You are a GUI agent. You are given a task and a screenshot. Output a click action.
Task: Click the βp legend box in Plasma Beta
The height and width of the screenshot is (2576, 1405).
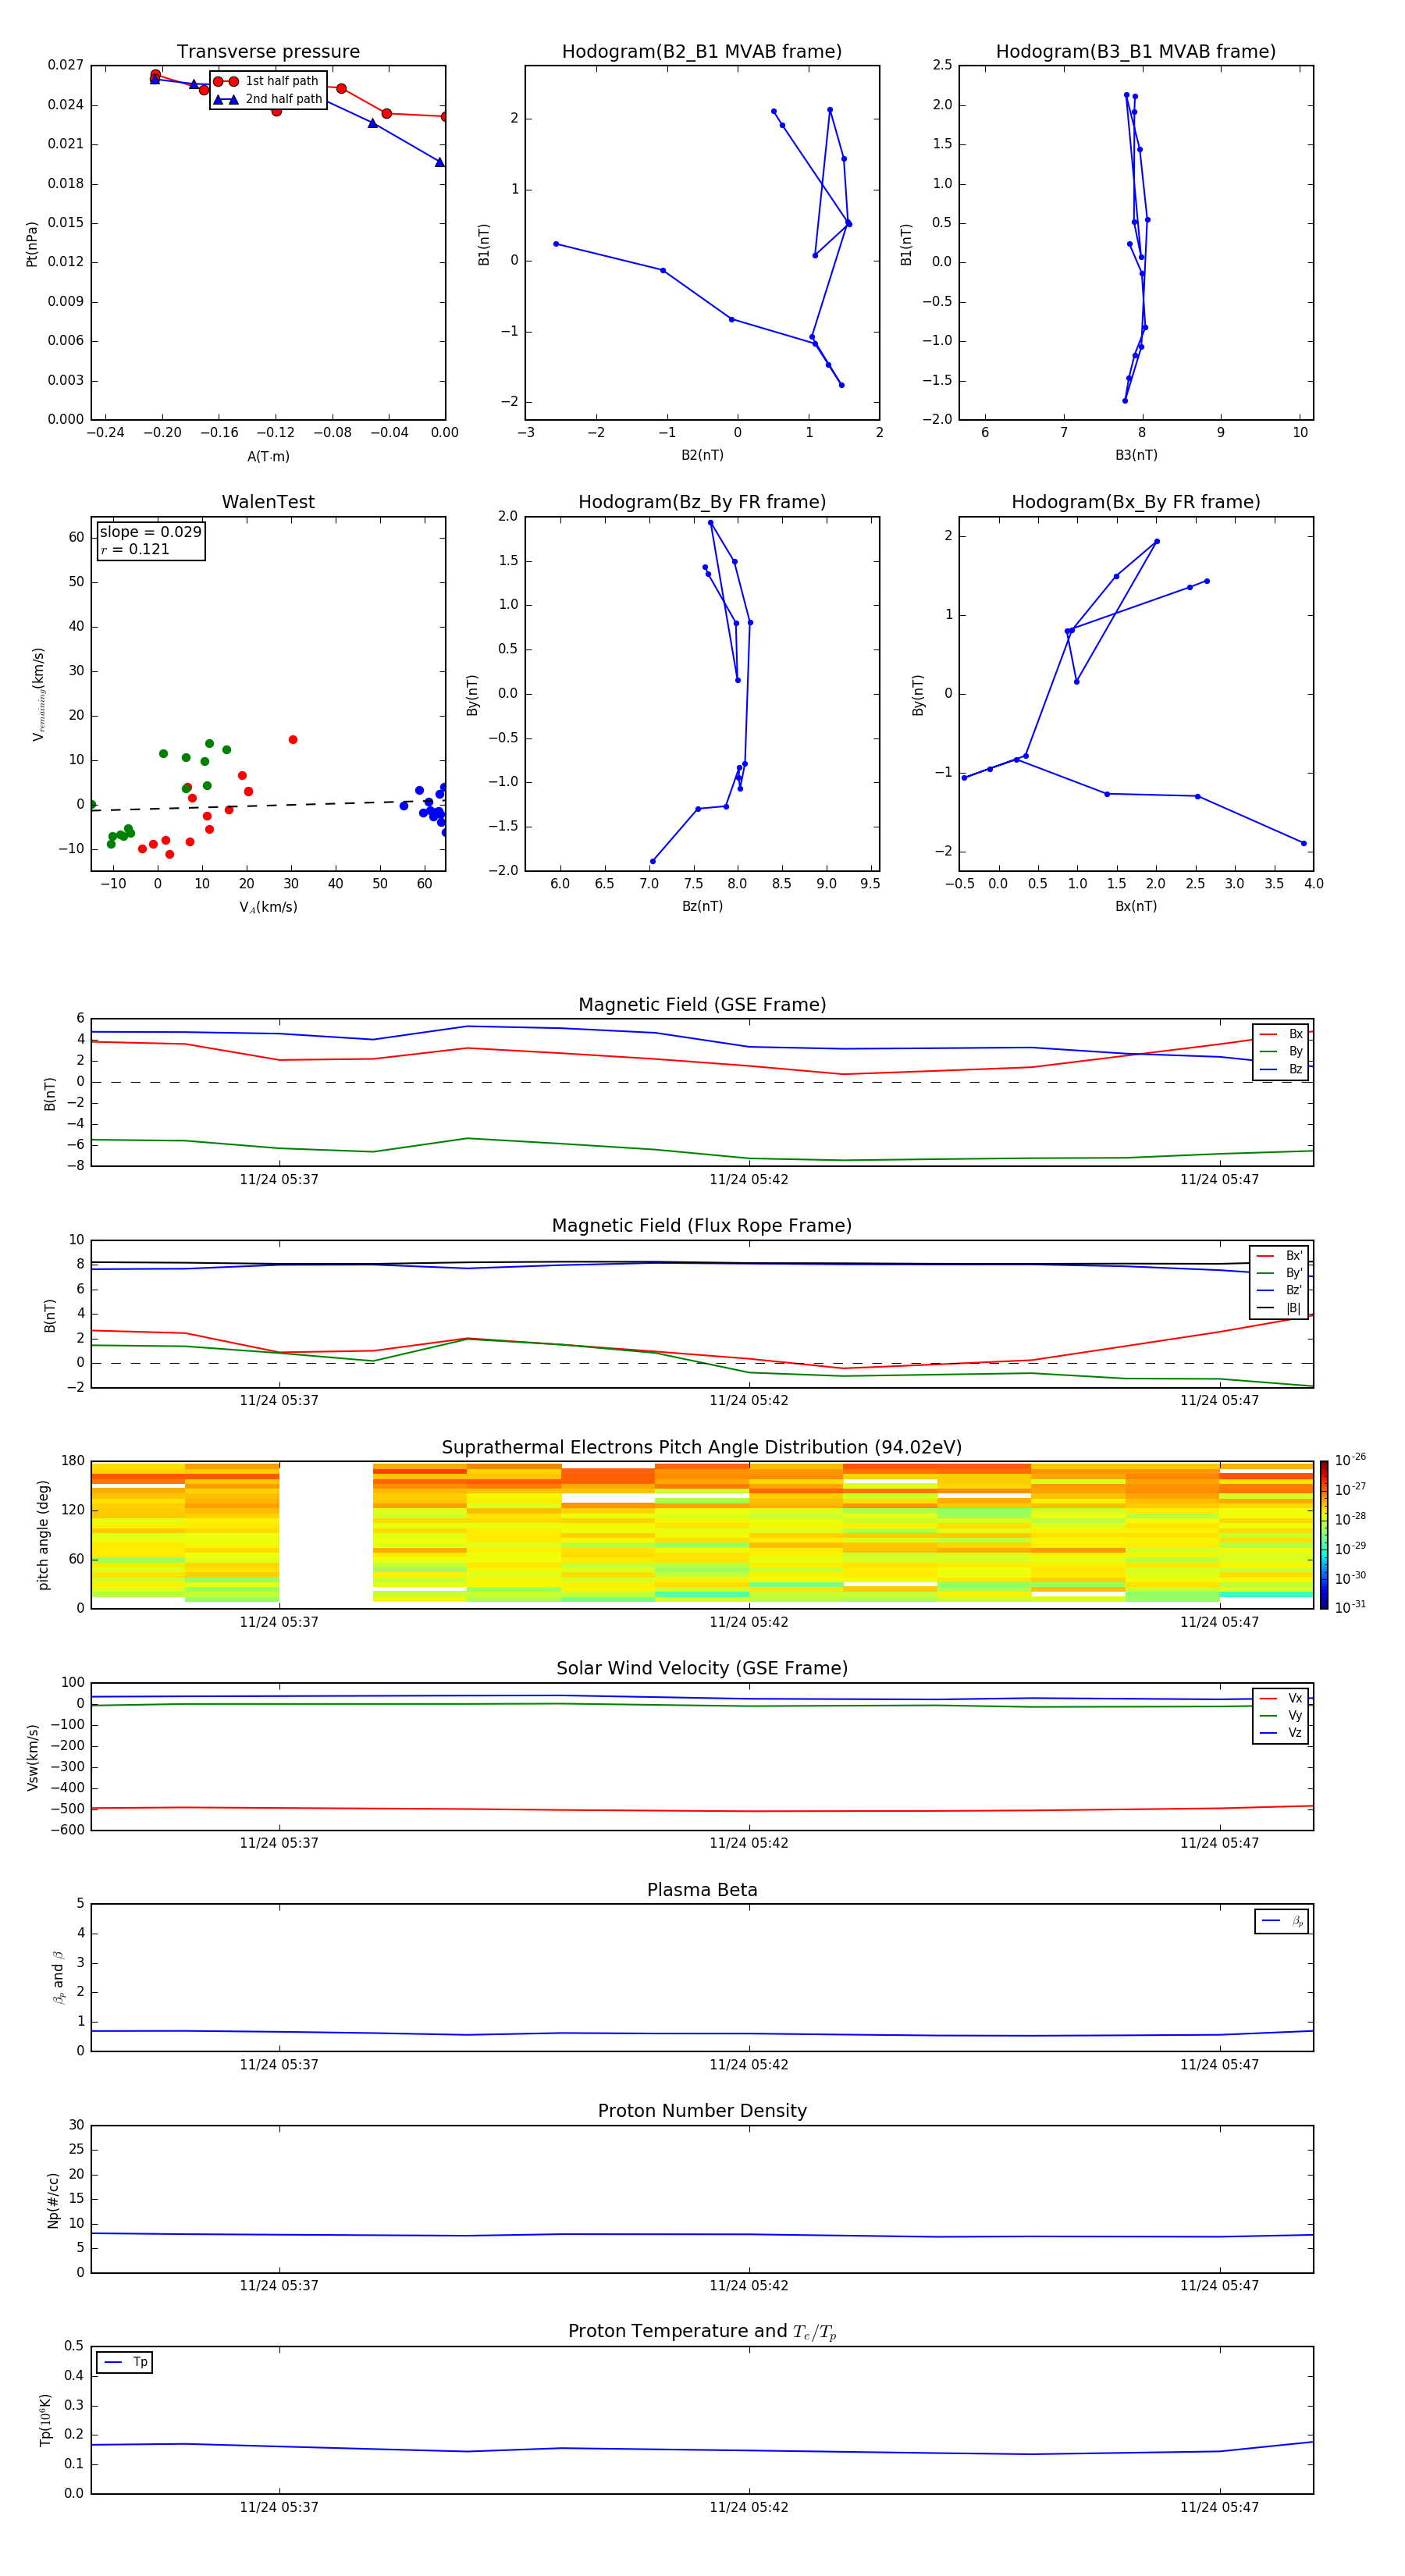point(1282,1921)
